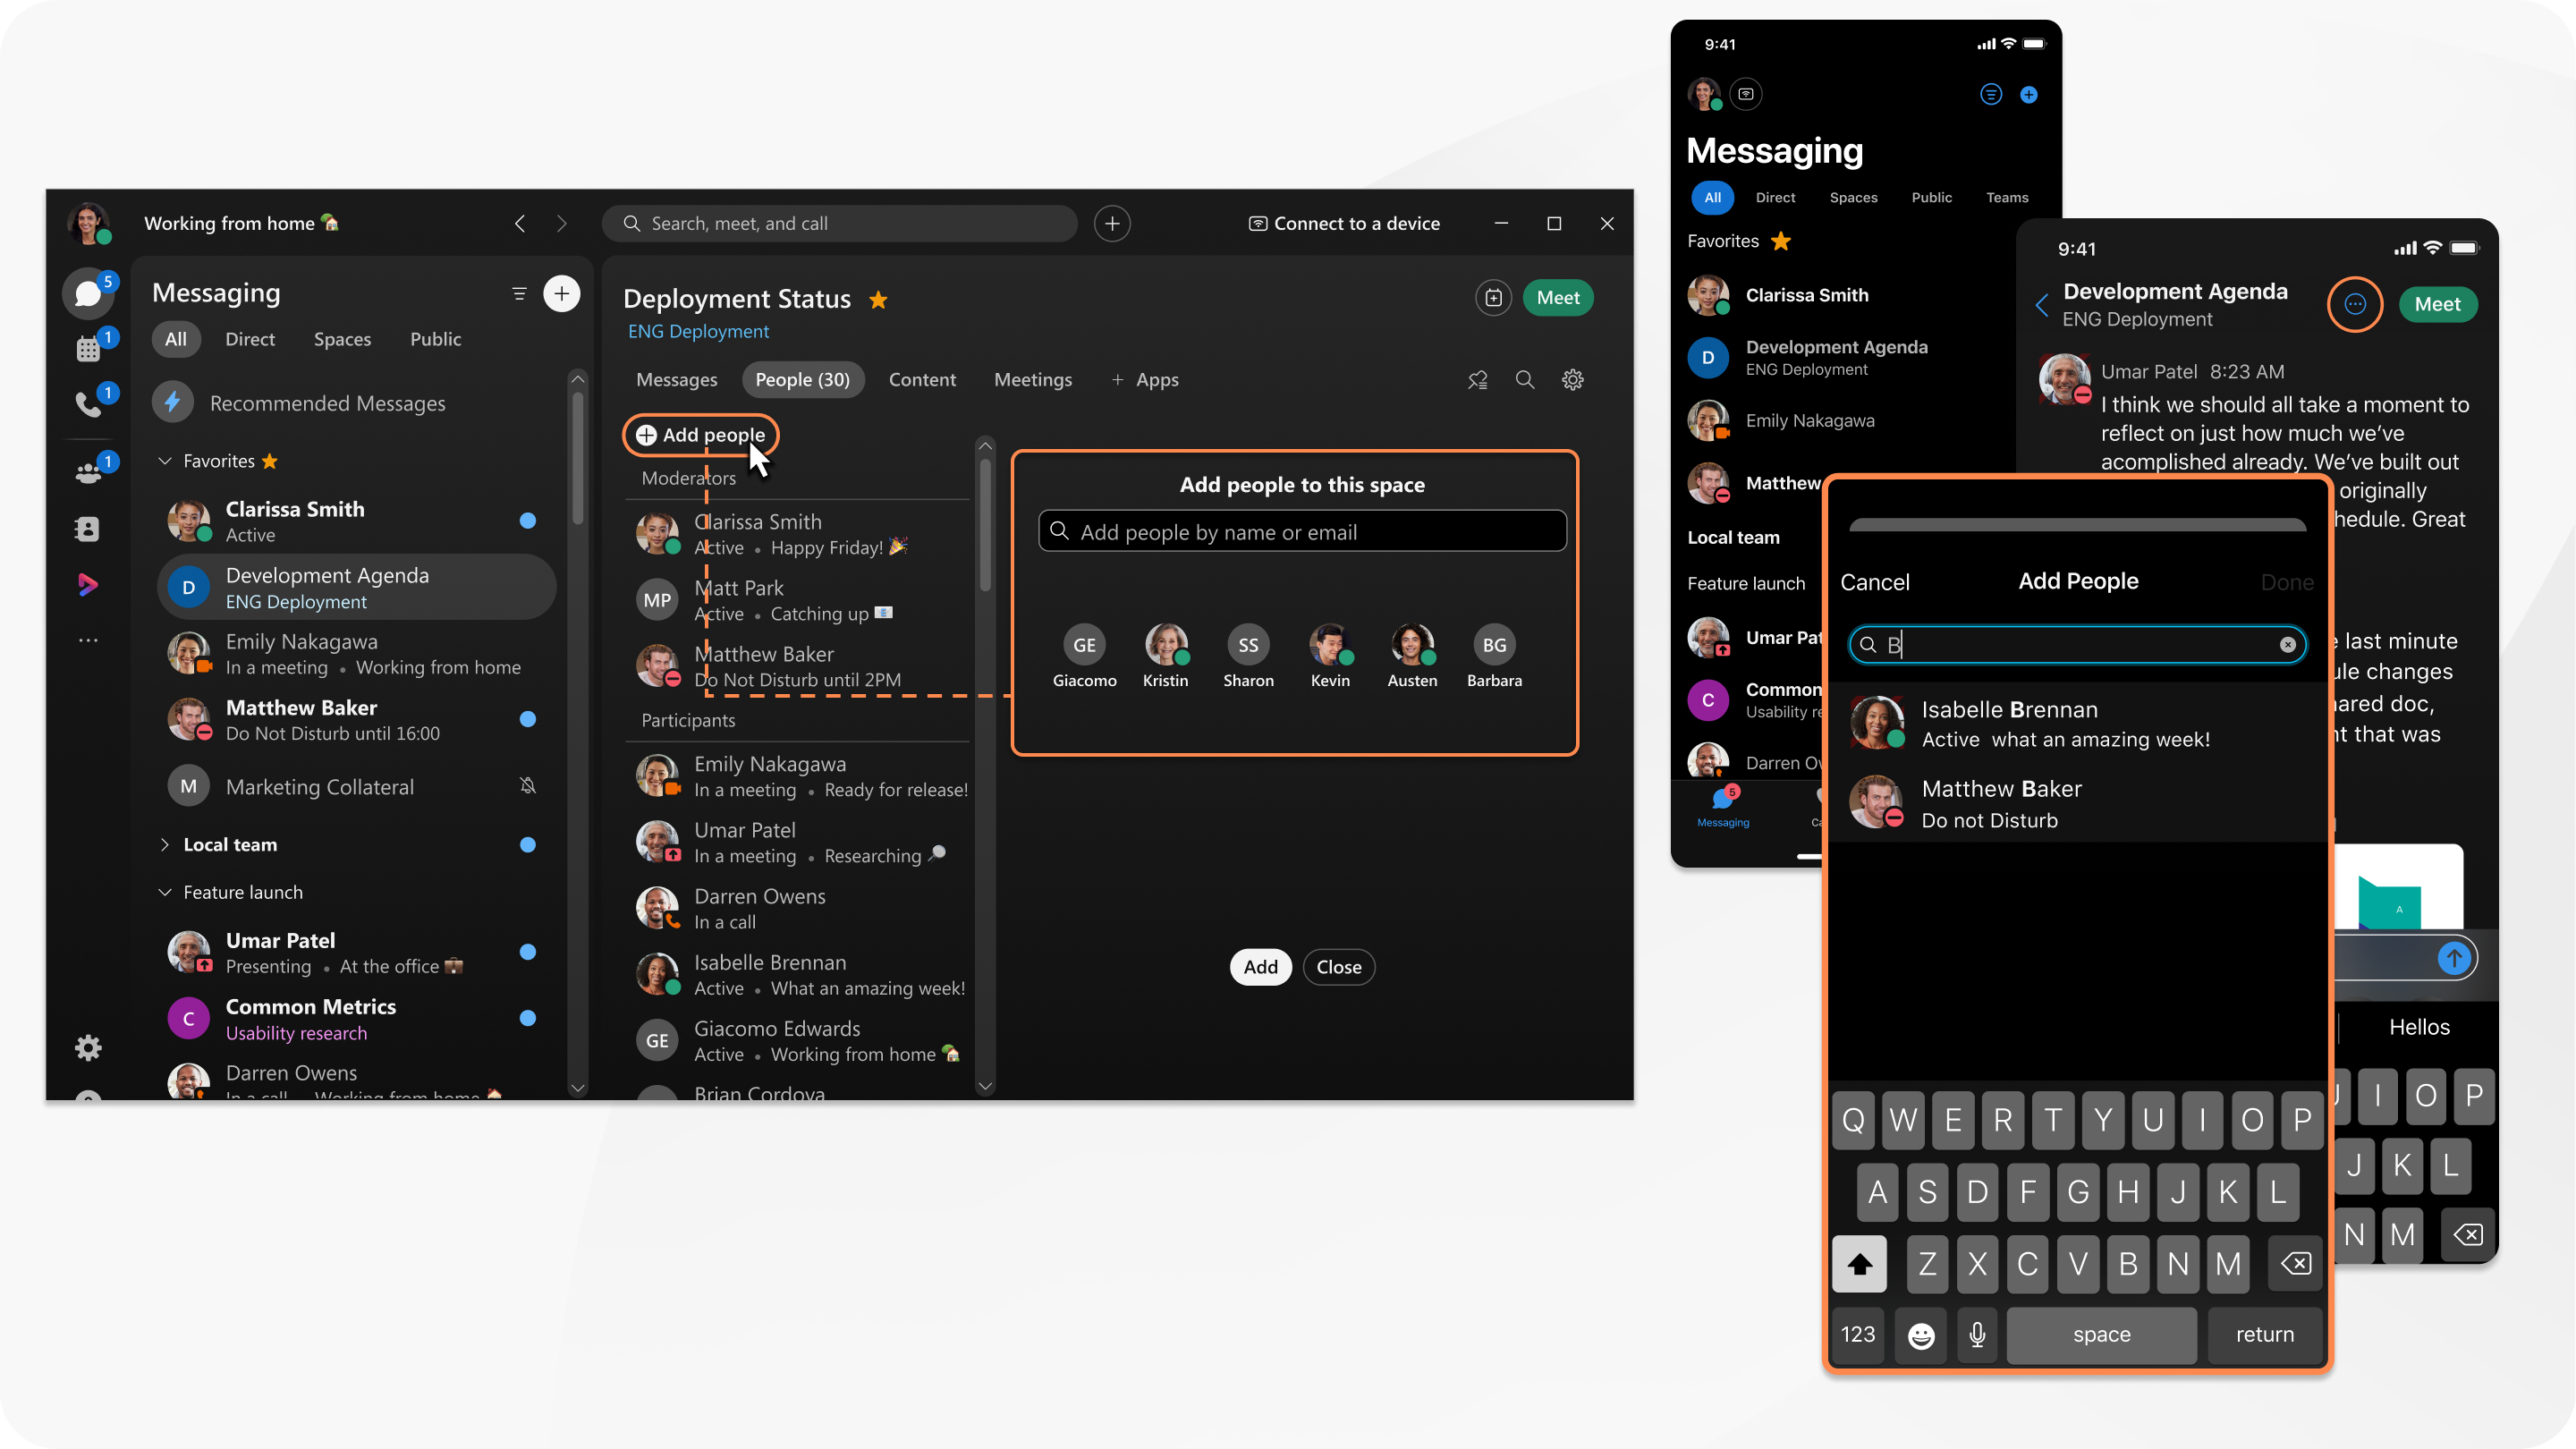
Task: Expand the Local team section in sidebar
Action: tap(165, 844)
